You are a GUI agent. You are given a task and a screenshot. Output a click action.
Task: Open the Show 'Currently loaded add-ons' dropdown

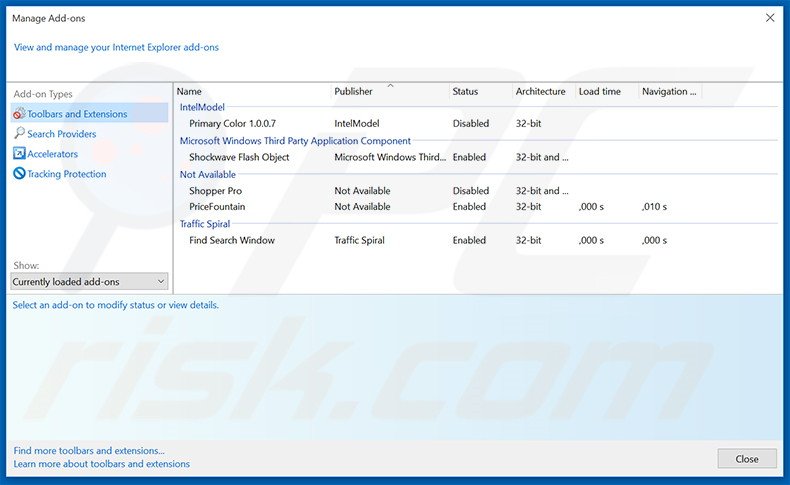pos(89,282)
